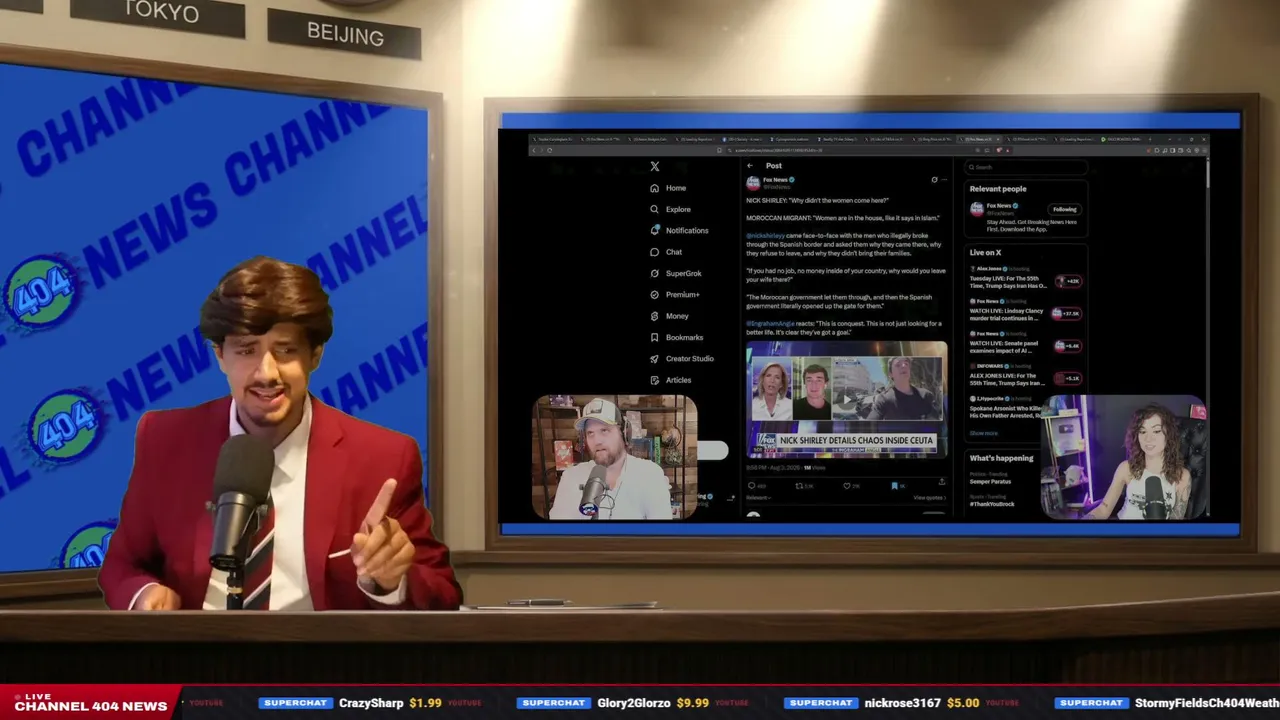
Task: Select the Bookmarks menu item
Action: [x=685, y=337]
